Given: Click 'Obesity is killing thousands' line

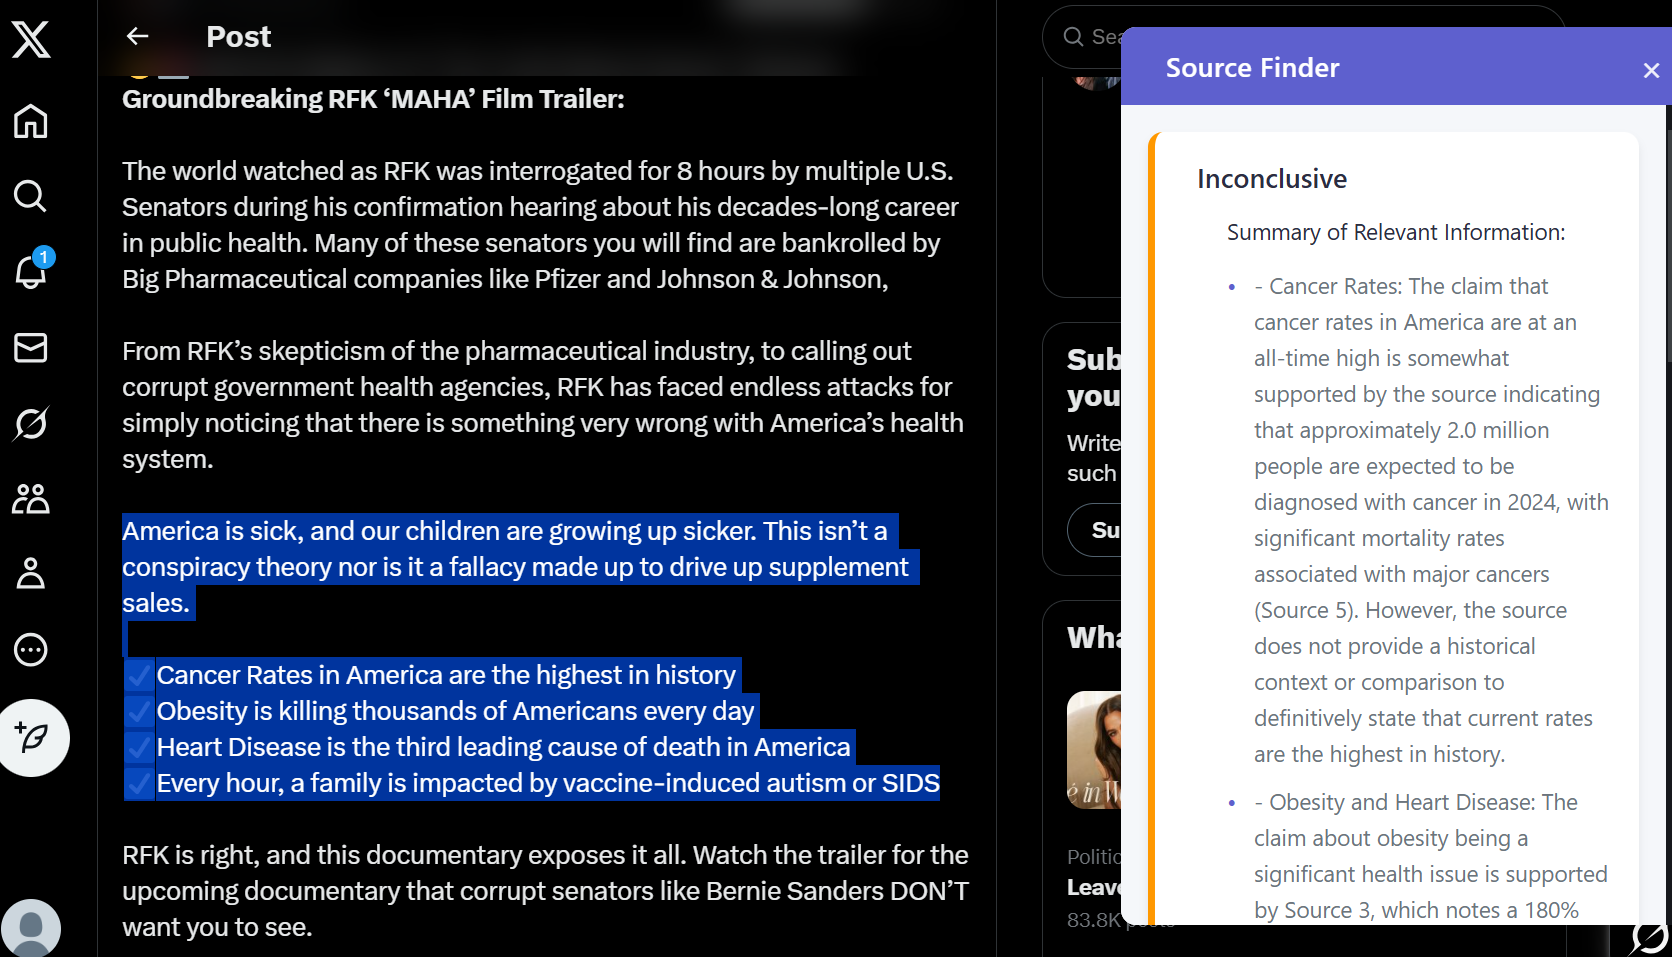Looking at the screenshot, I should (455, 711).
